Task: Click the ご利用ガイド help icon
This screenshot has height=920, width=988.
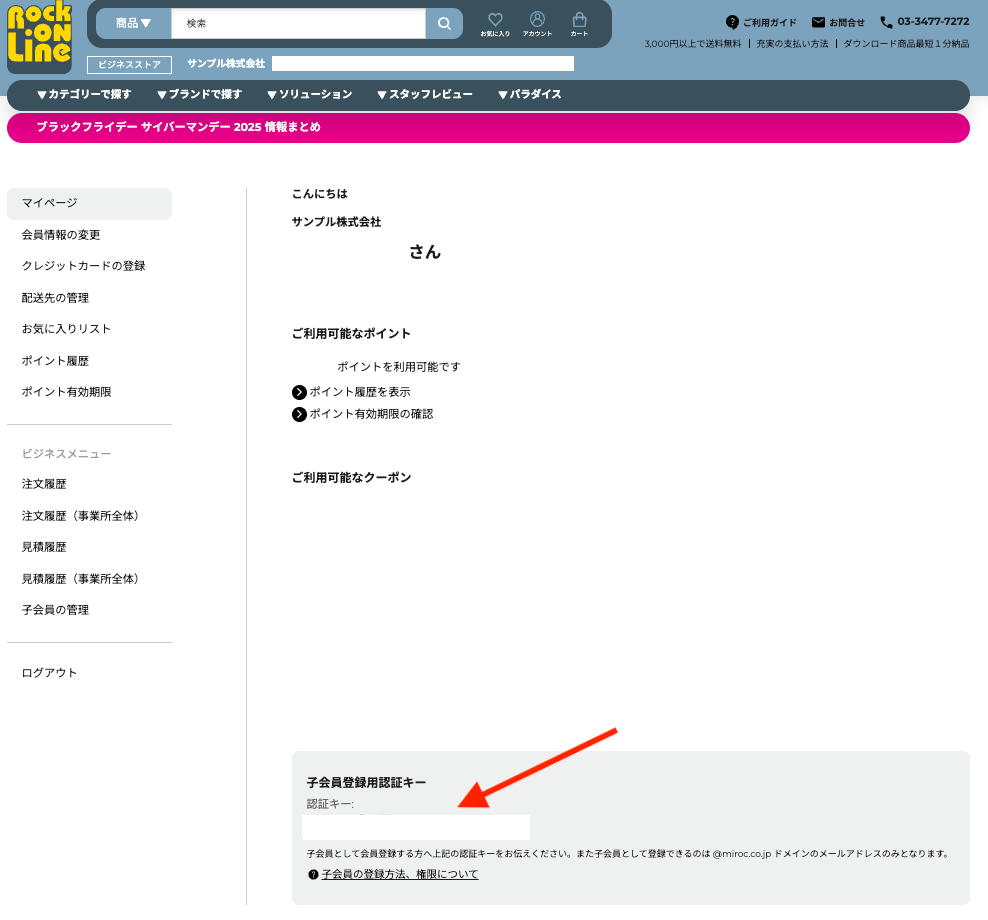Action: (732, 22)
